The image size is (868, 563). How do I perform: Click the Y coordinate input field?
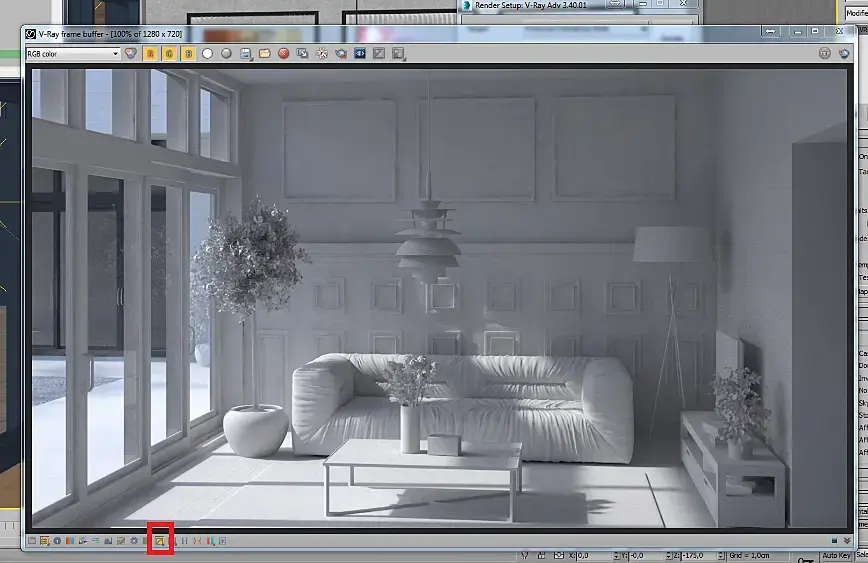[647, 556]
